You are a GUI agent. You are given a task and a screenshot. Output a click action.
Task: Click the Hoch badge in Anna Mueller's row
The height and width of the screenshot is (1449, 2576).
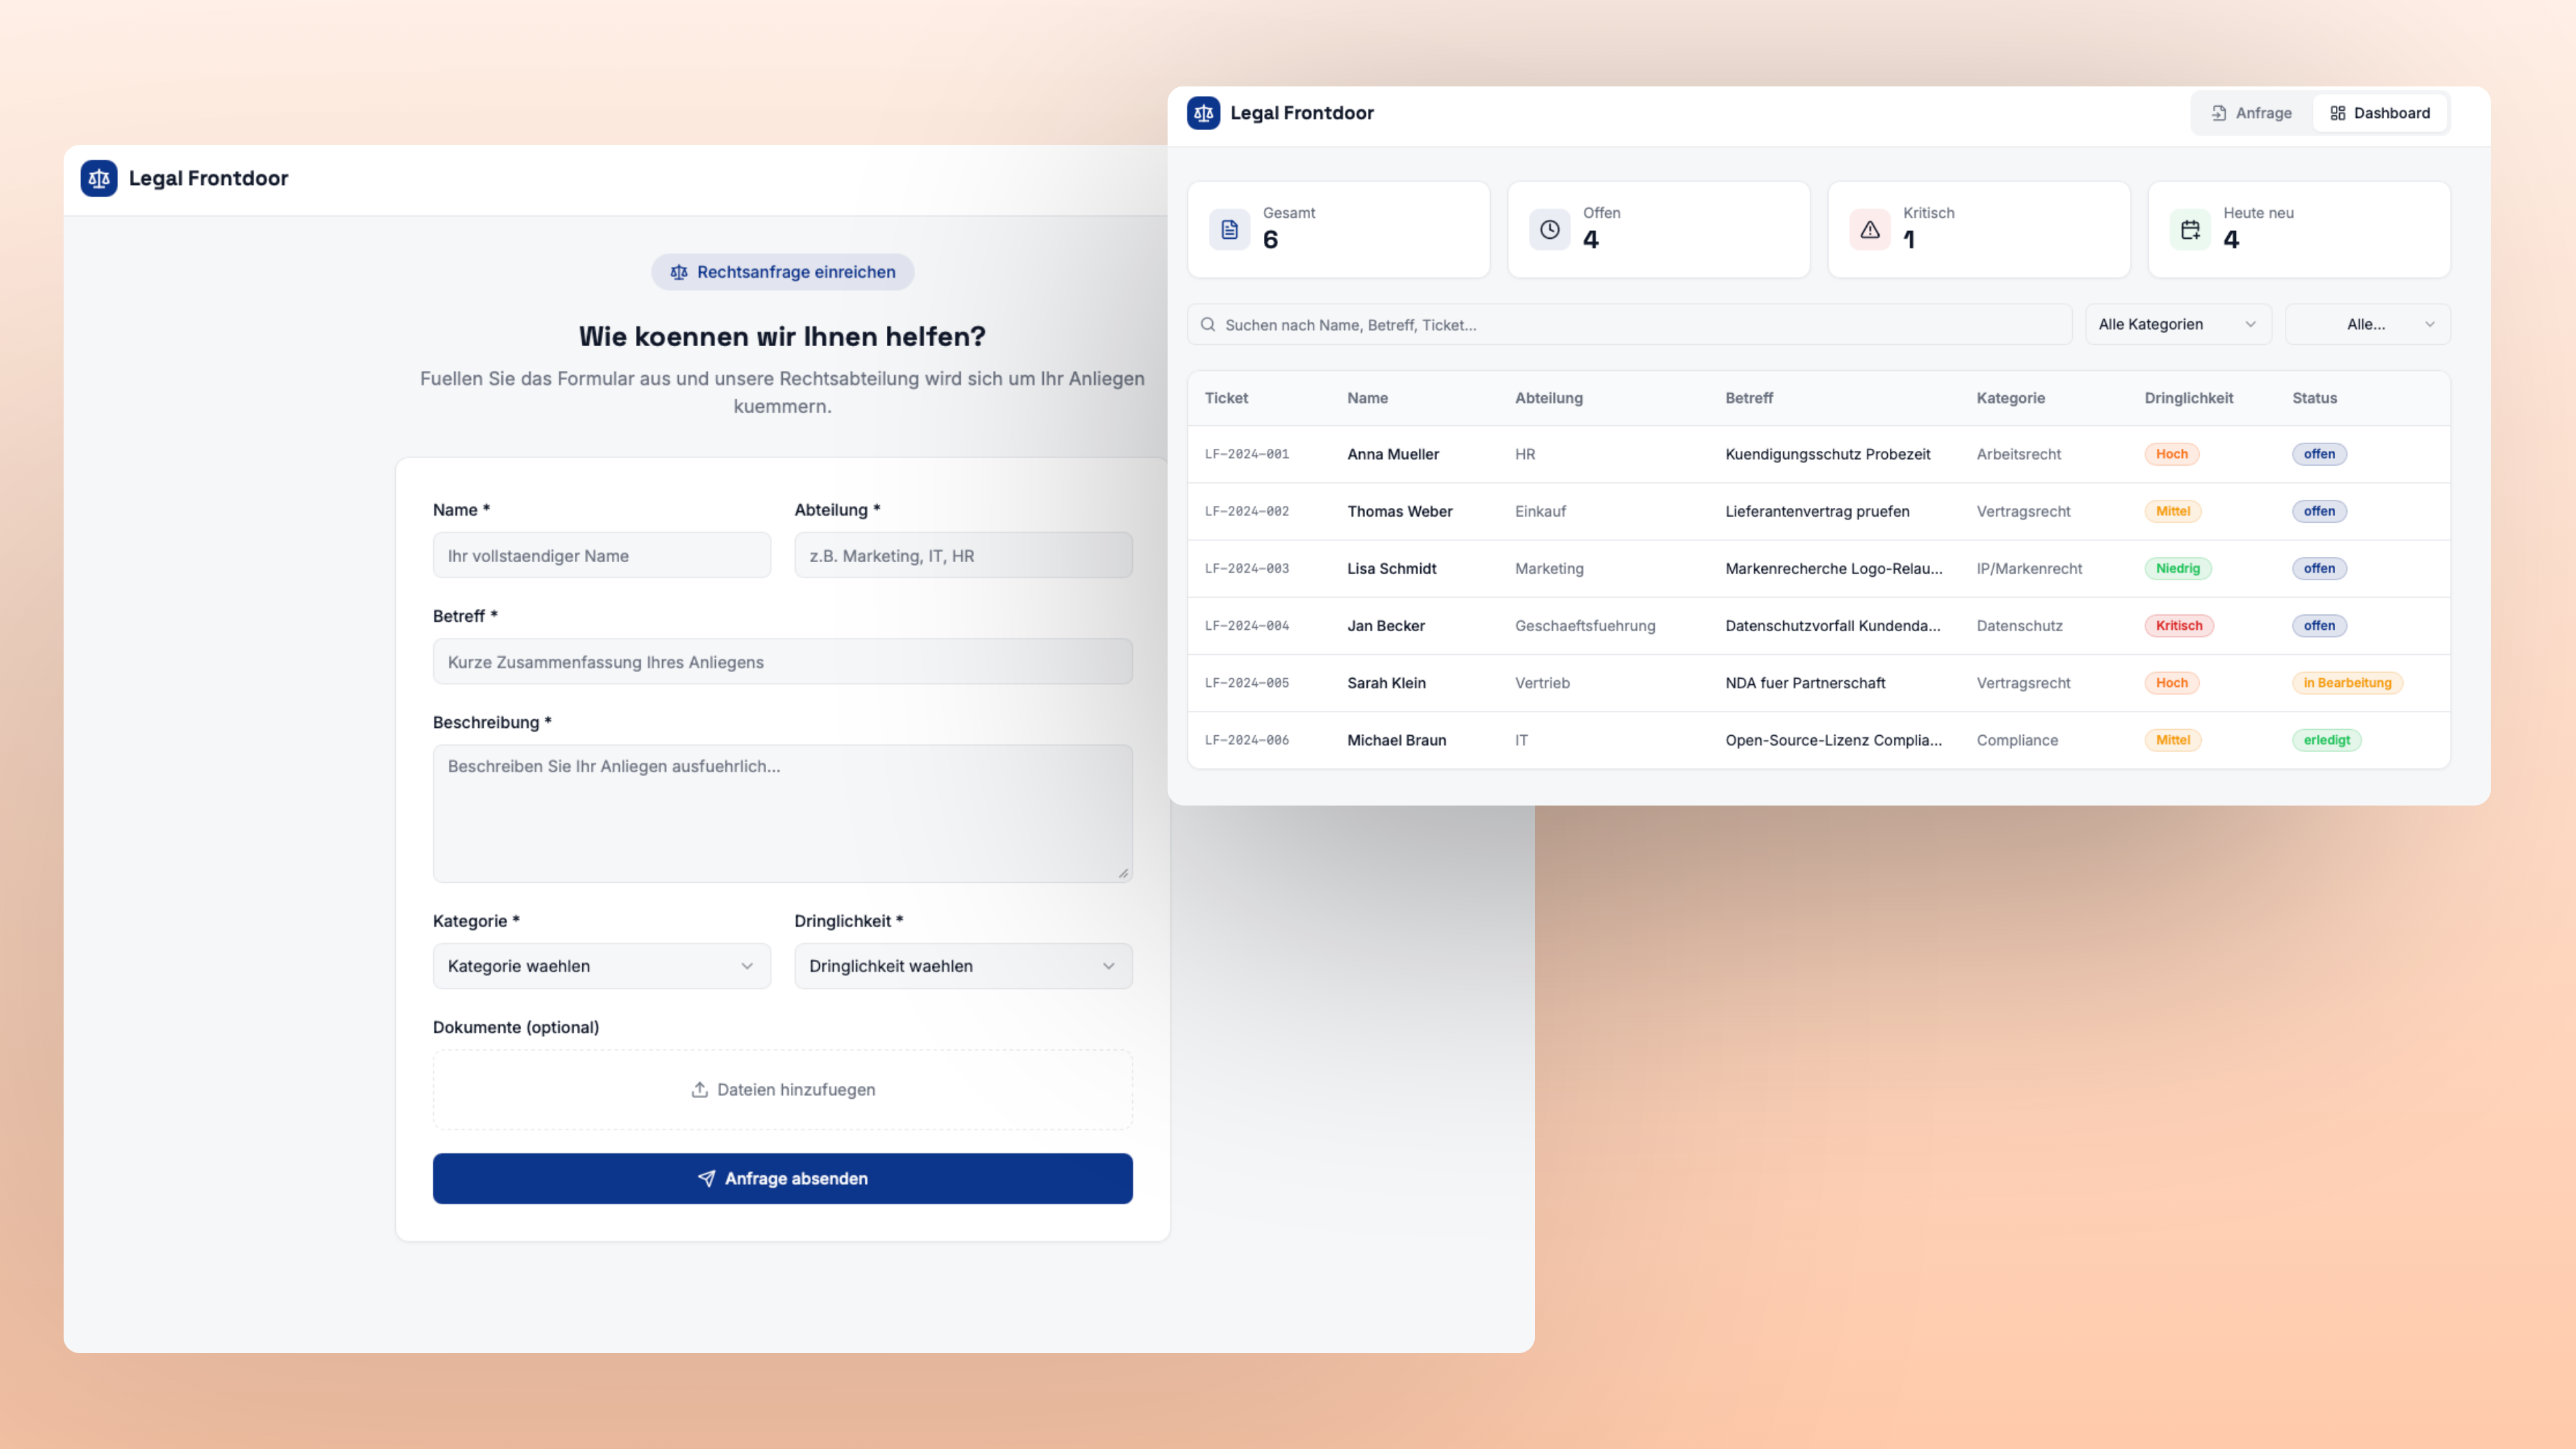click(x=2171, y=454)
